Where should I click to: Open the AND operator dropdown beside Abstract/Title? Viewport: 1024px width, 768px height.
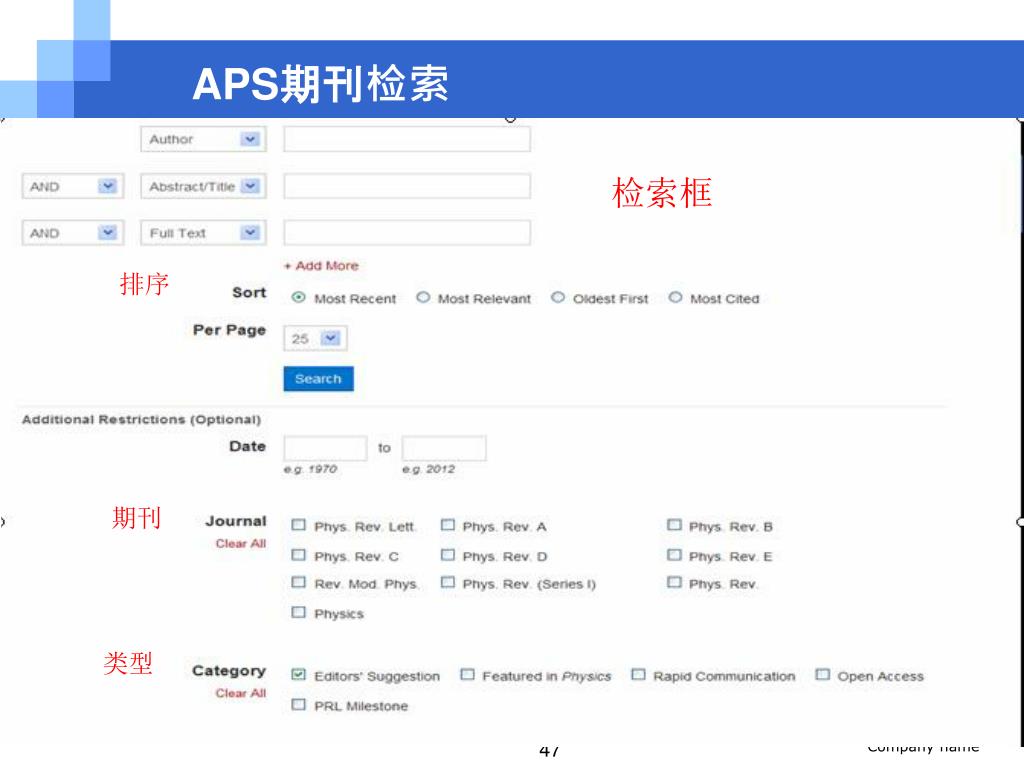pyautogui.click(x=72, y=186)
